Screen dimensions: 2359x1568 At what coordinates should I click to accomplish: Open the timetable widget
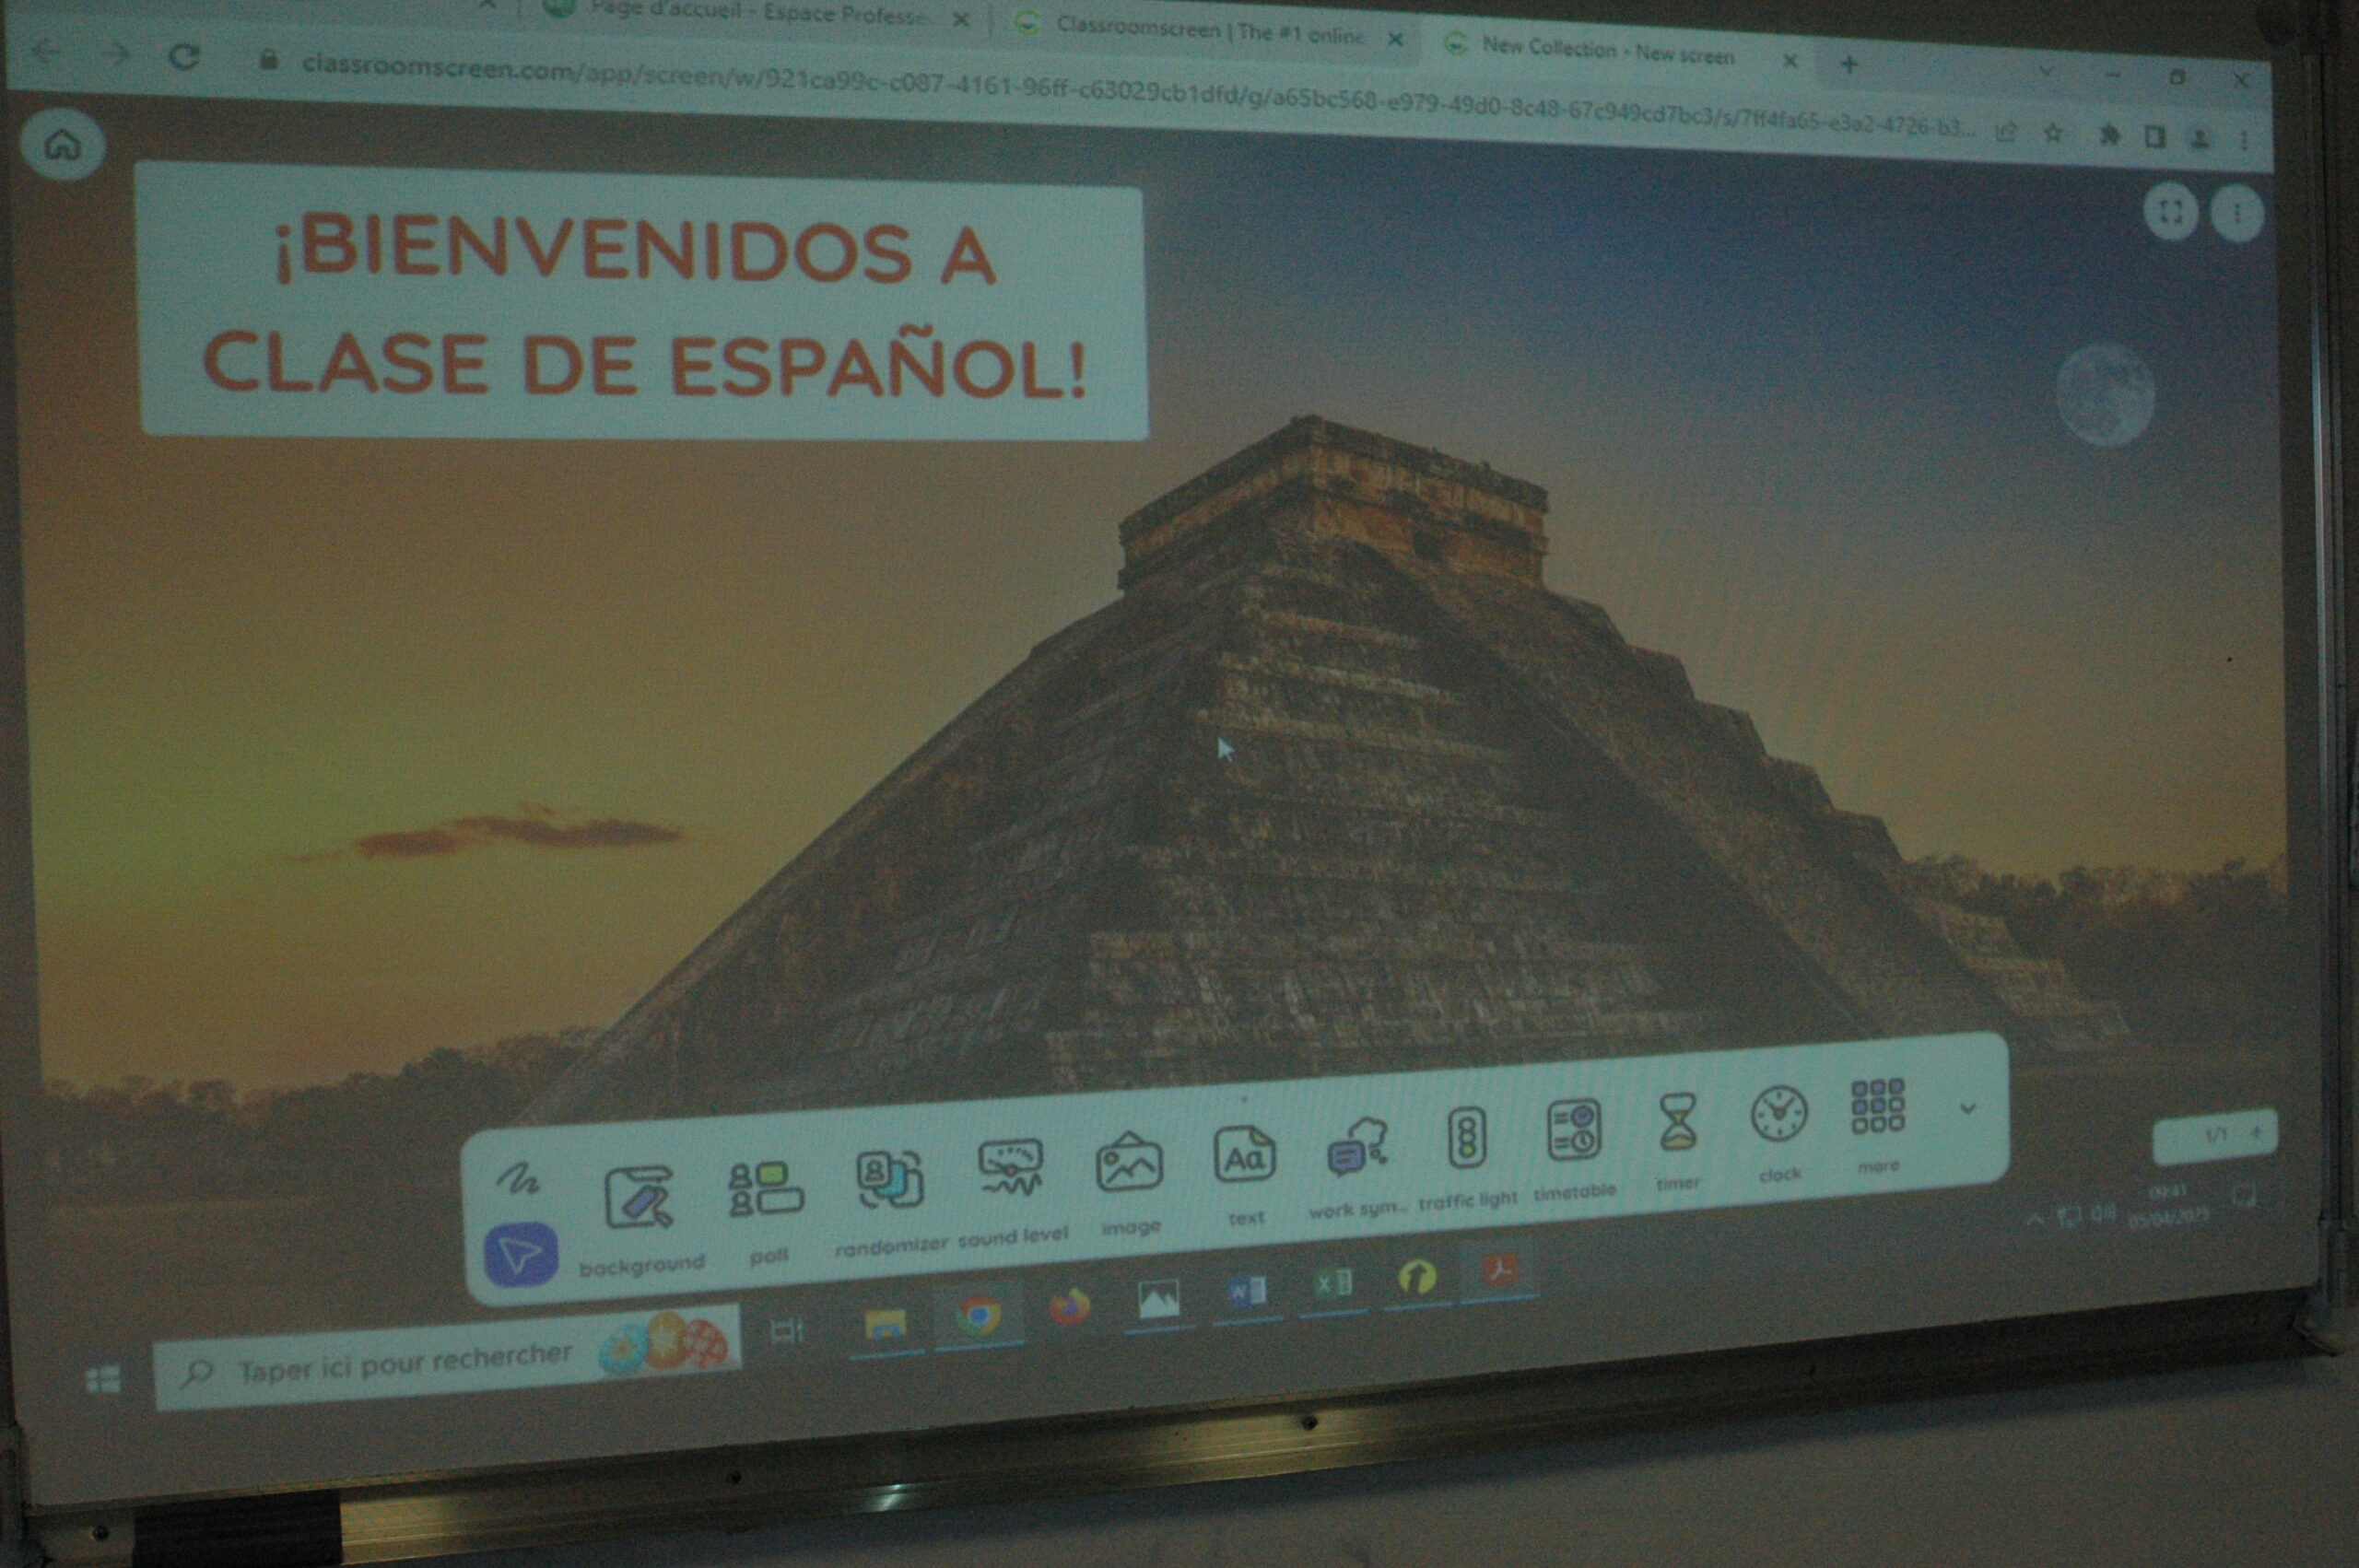tap(1574, 1130)
